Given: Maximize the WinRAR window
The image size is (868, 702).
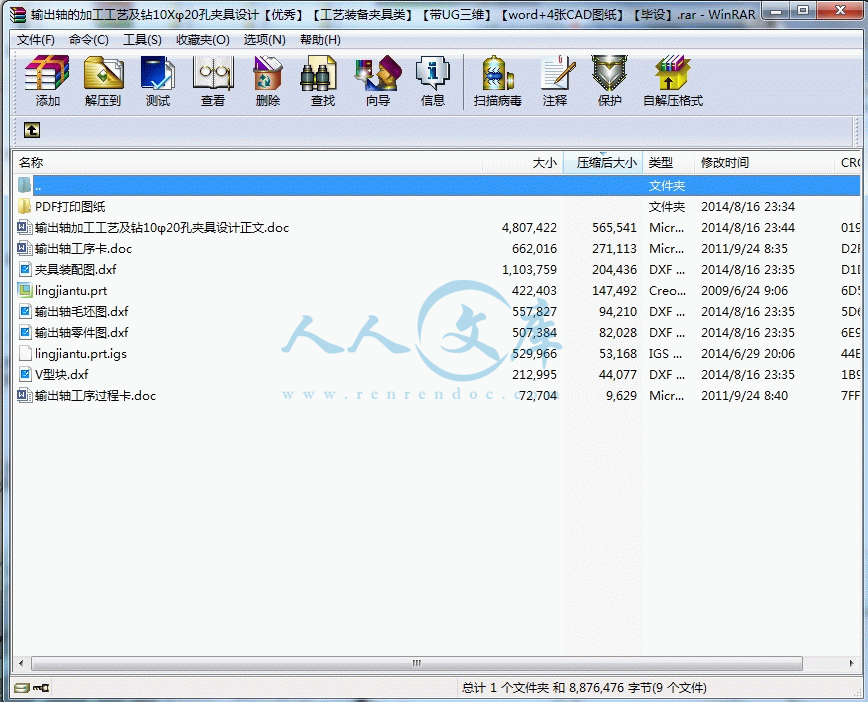Looking at the screenshot, I should [803, 10].
